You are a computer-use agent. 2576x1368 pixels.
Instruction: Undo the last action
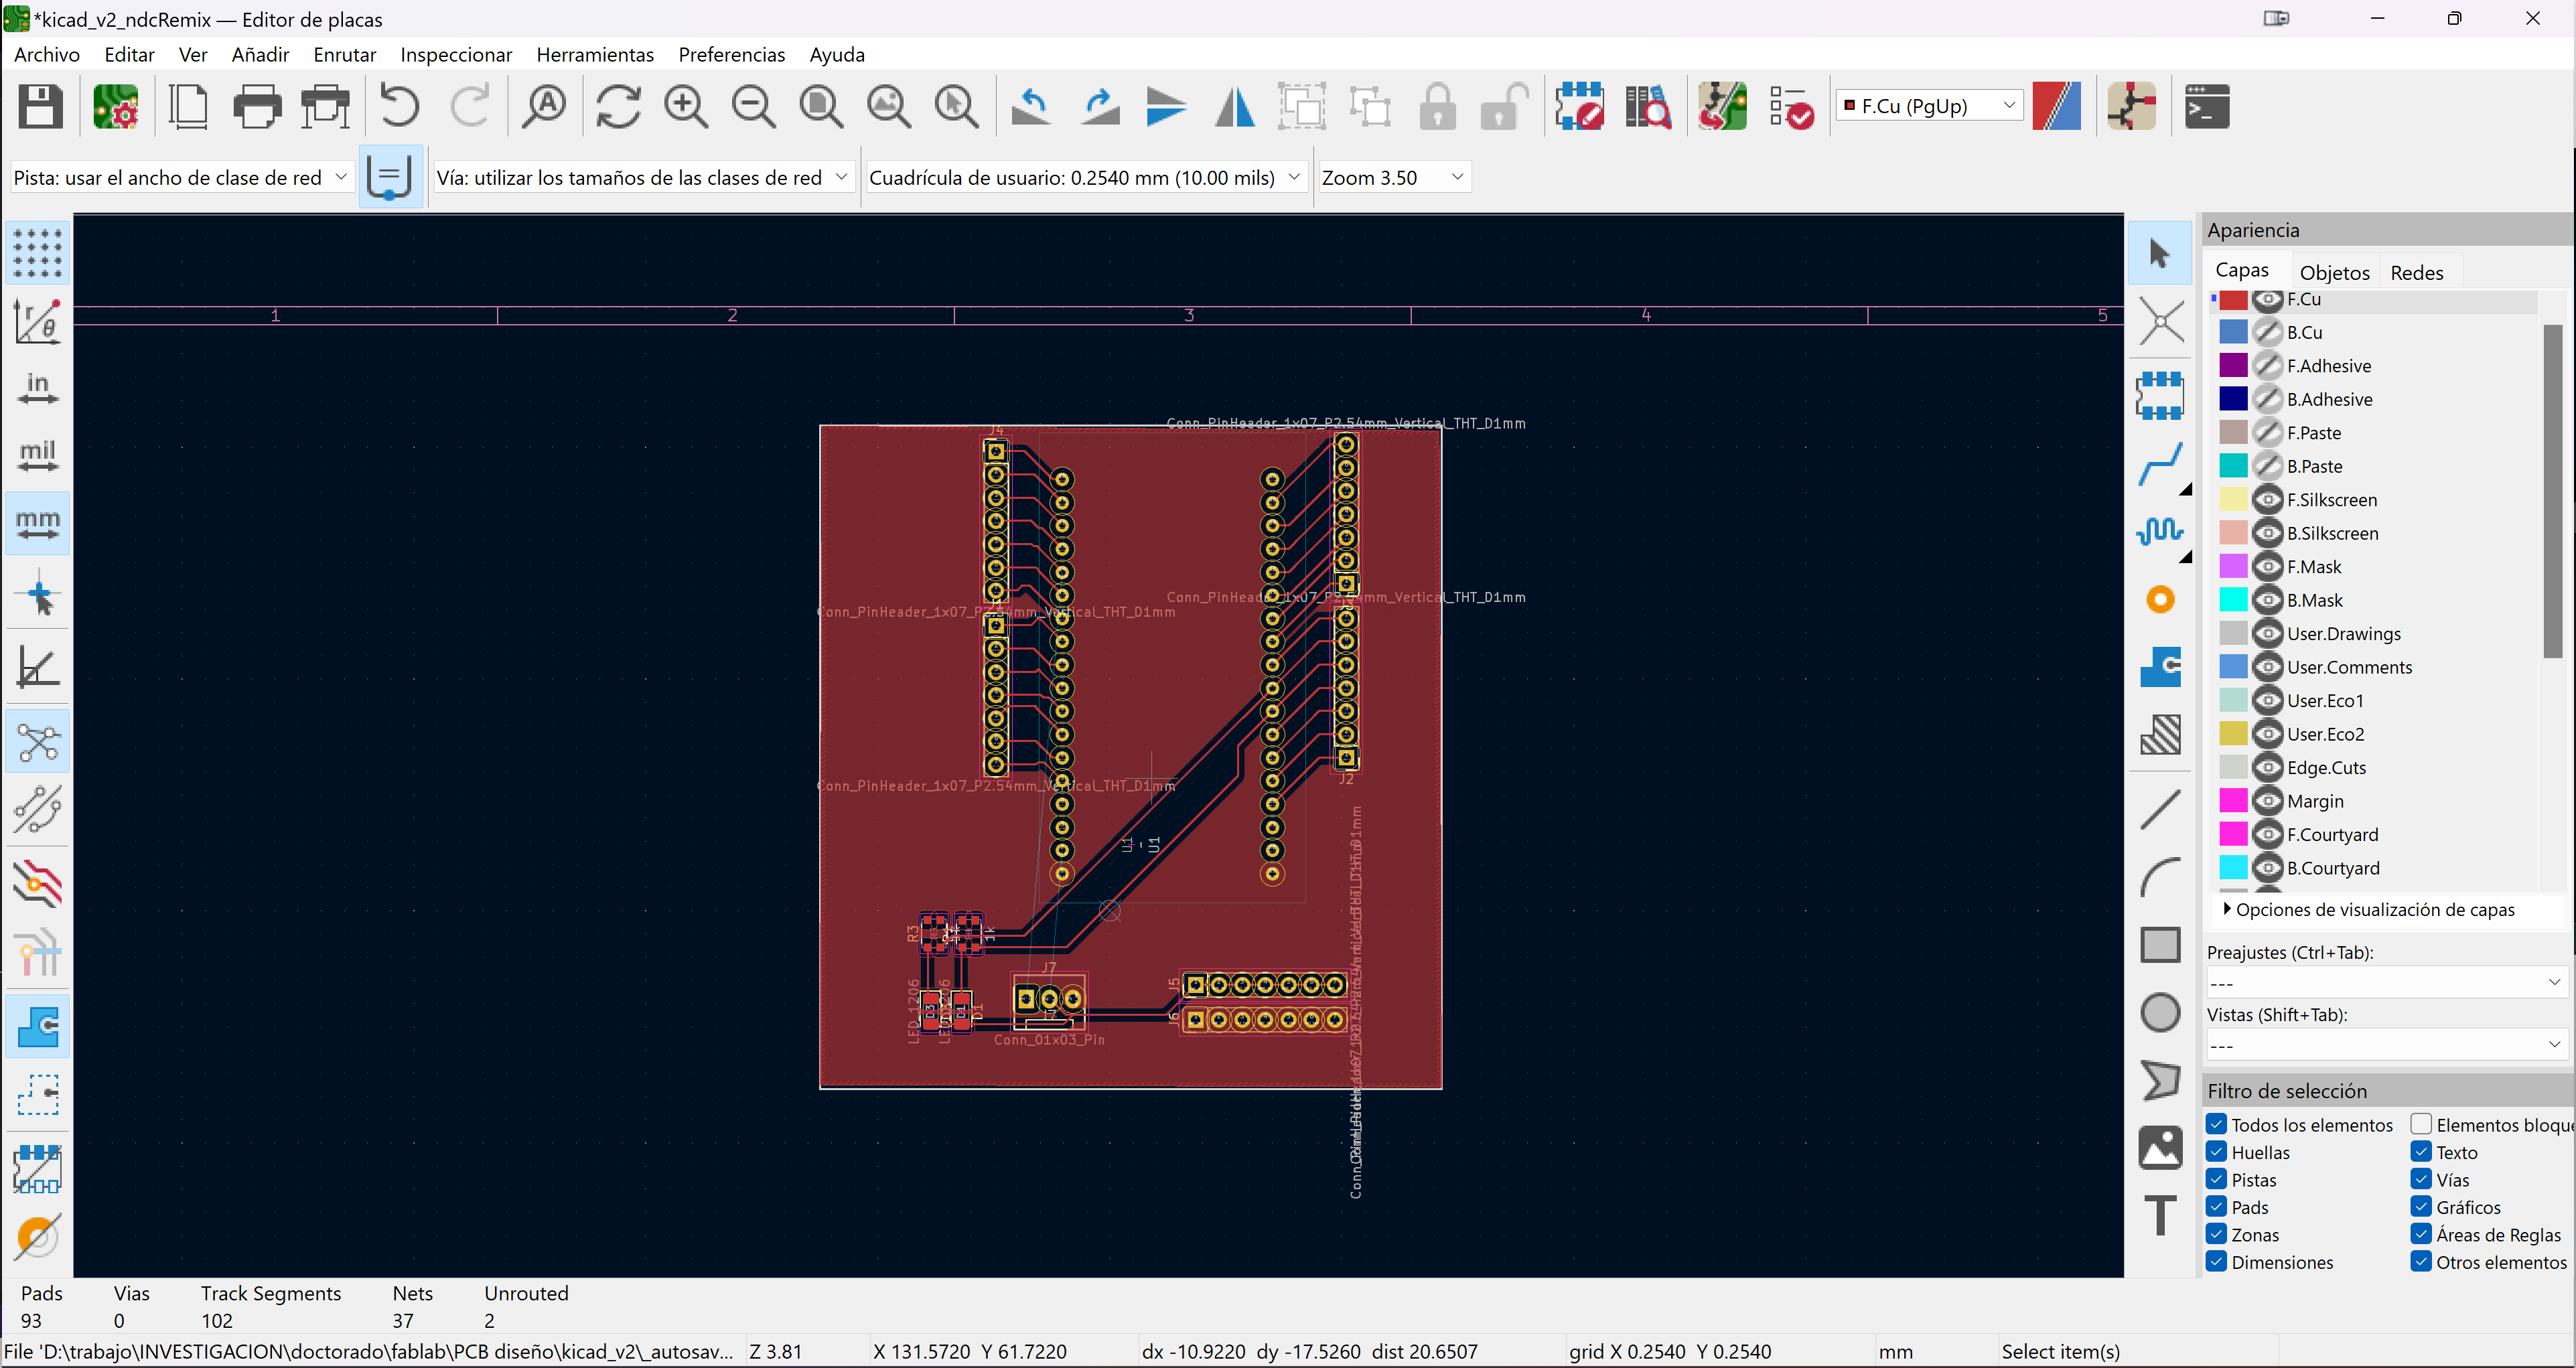tap(399, 106)
